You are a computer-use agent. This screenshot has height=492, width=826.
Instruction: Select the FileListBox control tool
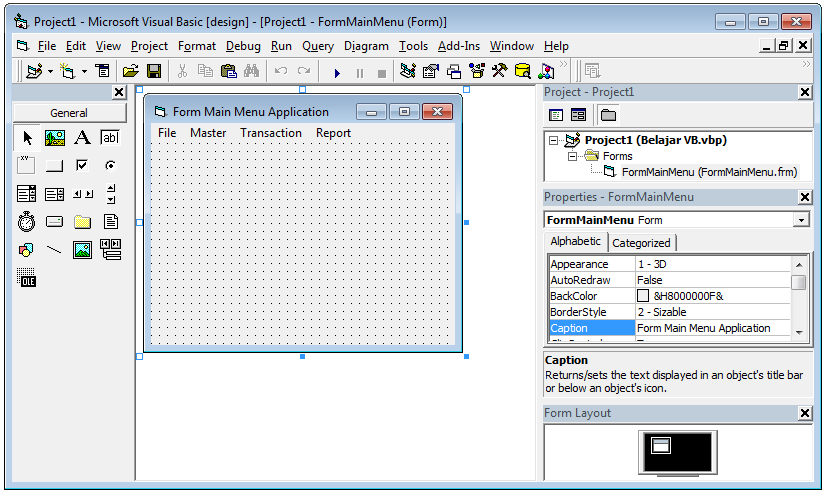click(x=111, y=222)
